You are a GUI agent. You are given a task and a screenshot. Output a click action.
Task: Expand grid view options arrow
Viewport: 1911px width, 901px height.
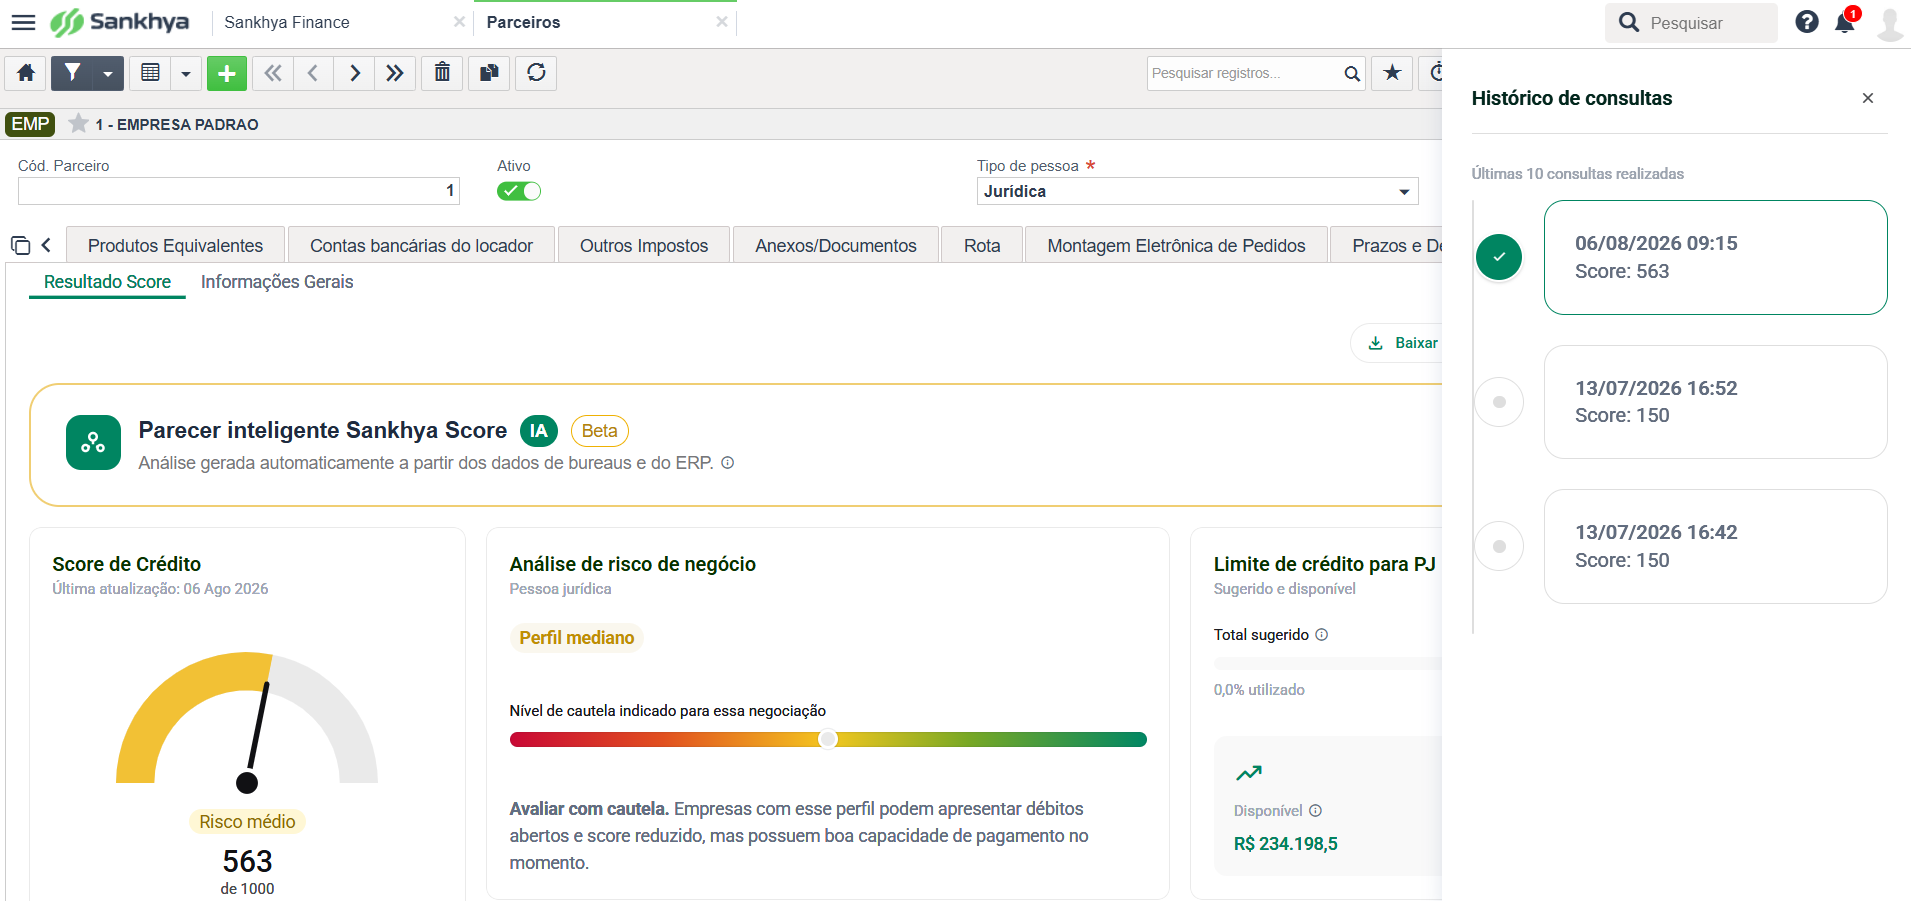click(x=186, y=73)
